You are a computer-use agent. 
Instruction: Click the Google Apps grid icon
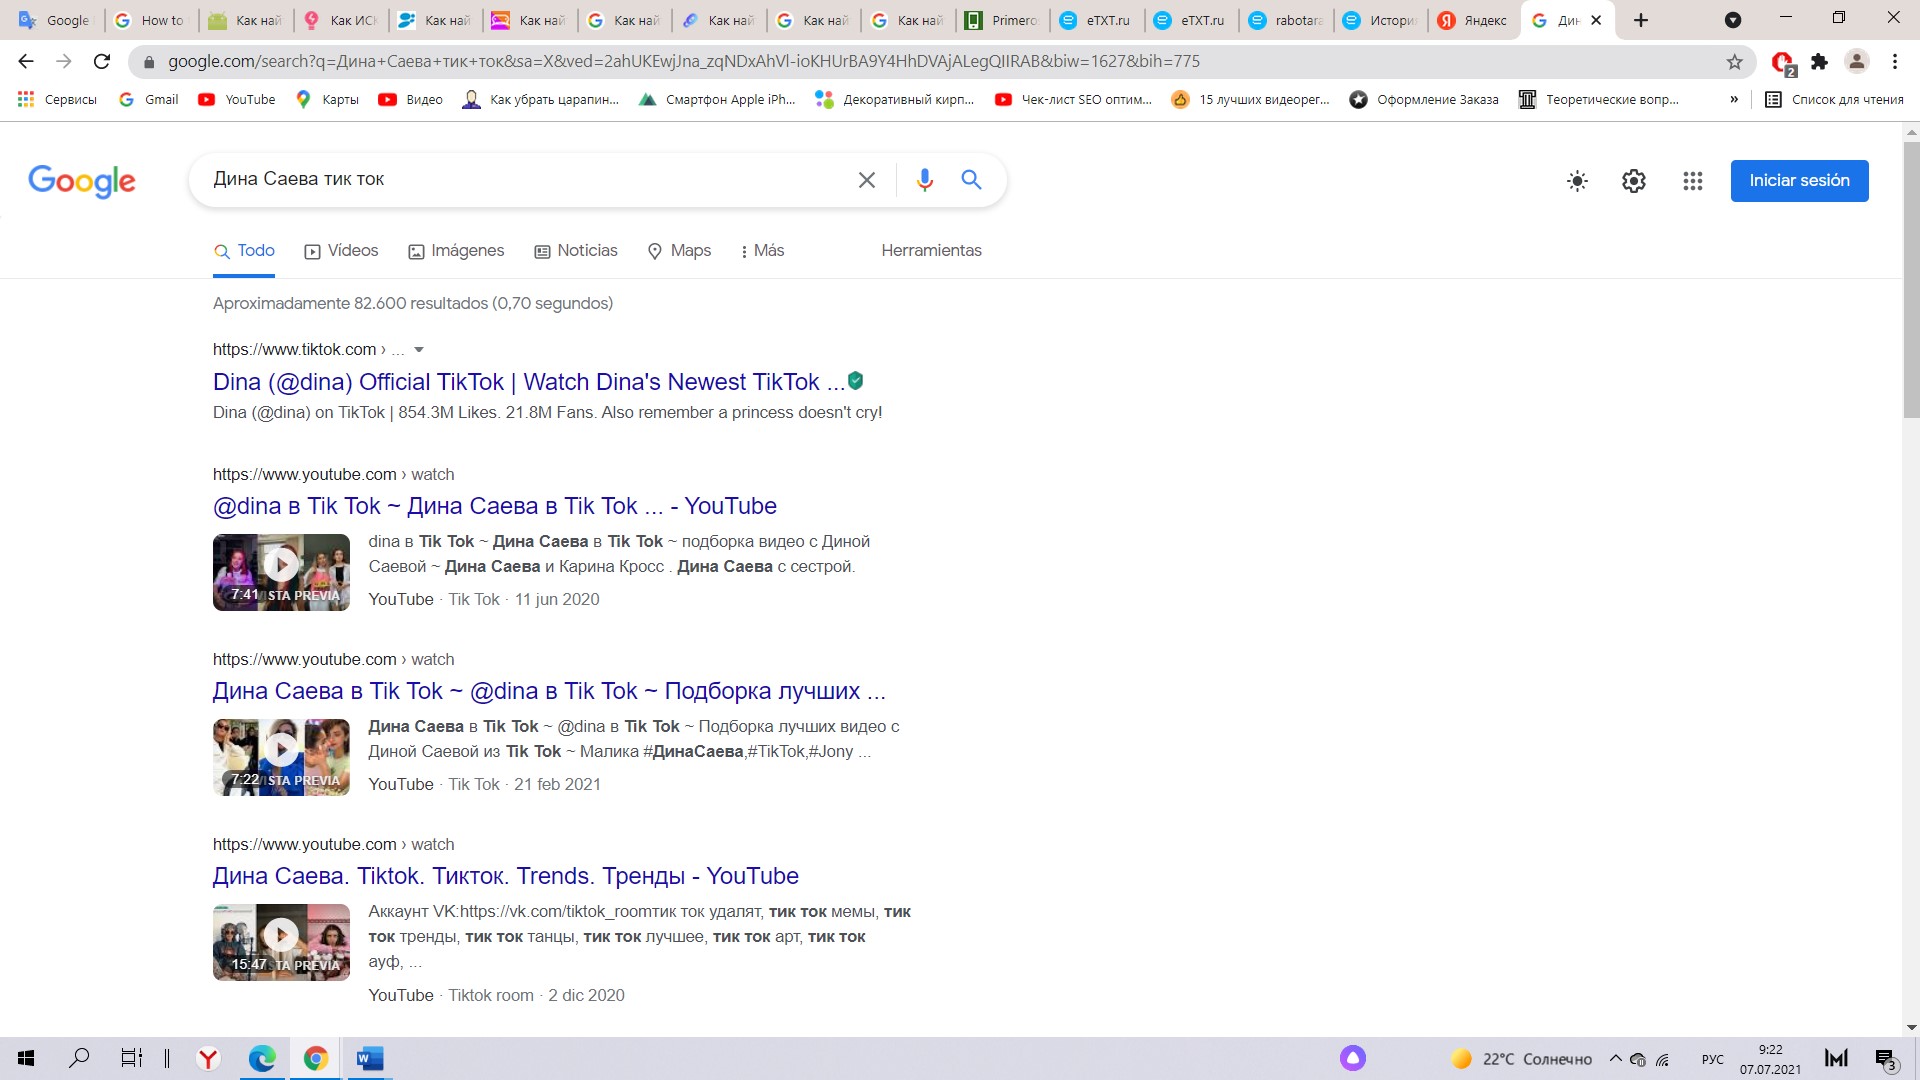pyautogui.click(x=1693, y=179)
